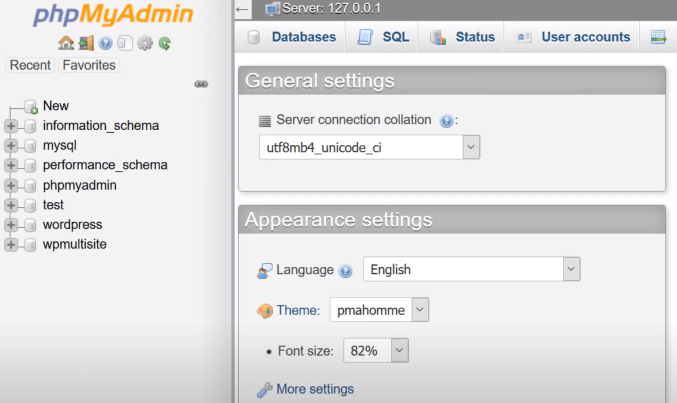Viewport: 677px width, 403px height.
Task: Switch to the SQL tab
Action: [383, 37]
